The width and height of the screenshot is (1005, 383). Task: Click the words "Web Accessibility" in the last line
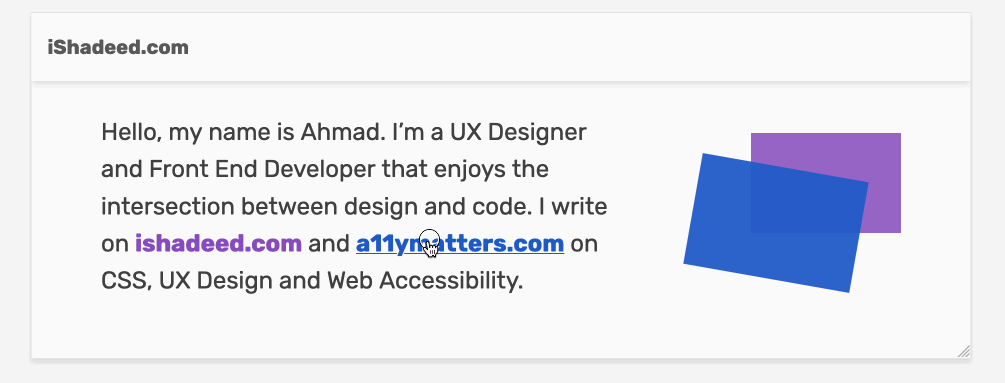click(x=420, y=281)
